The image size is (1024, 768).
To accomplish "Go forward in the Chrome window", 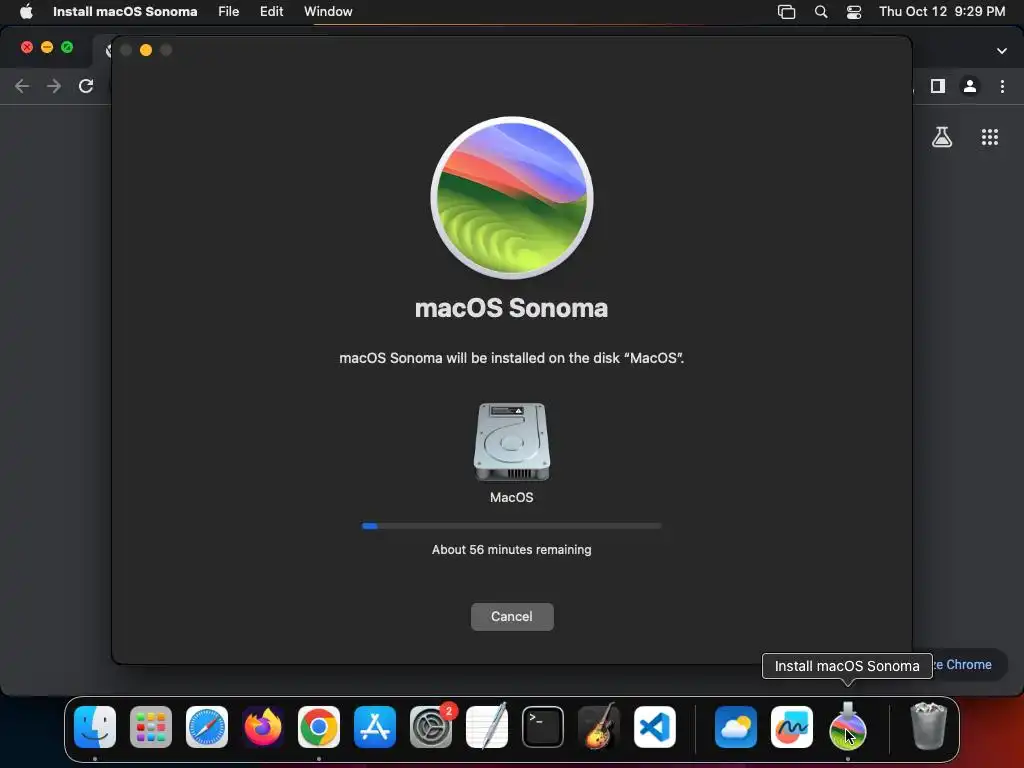I will [x=54, y=86].
